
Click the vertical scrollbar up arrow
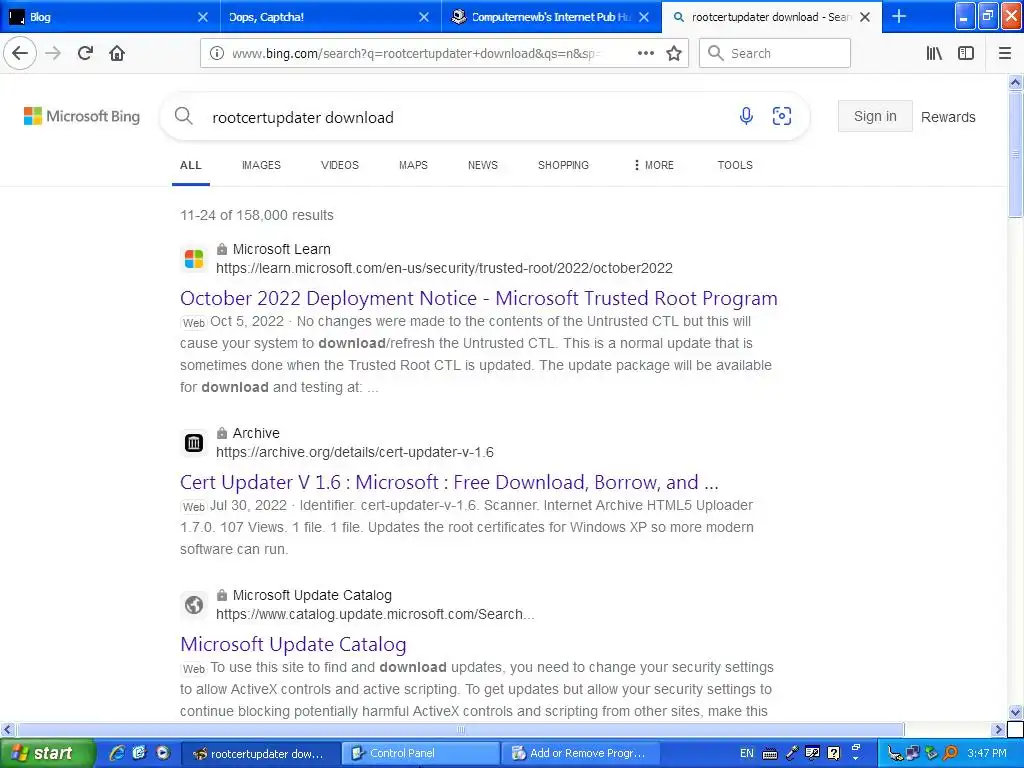tap(1015, 82)
